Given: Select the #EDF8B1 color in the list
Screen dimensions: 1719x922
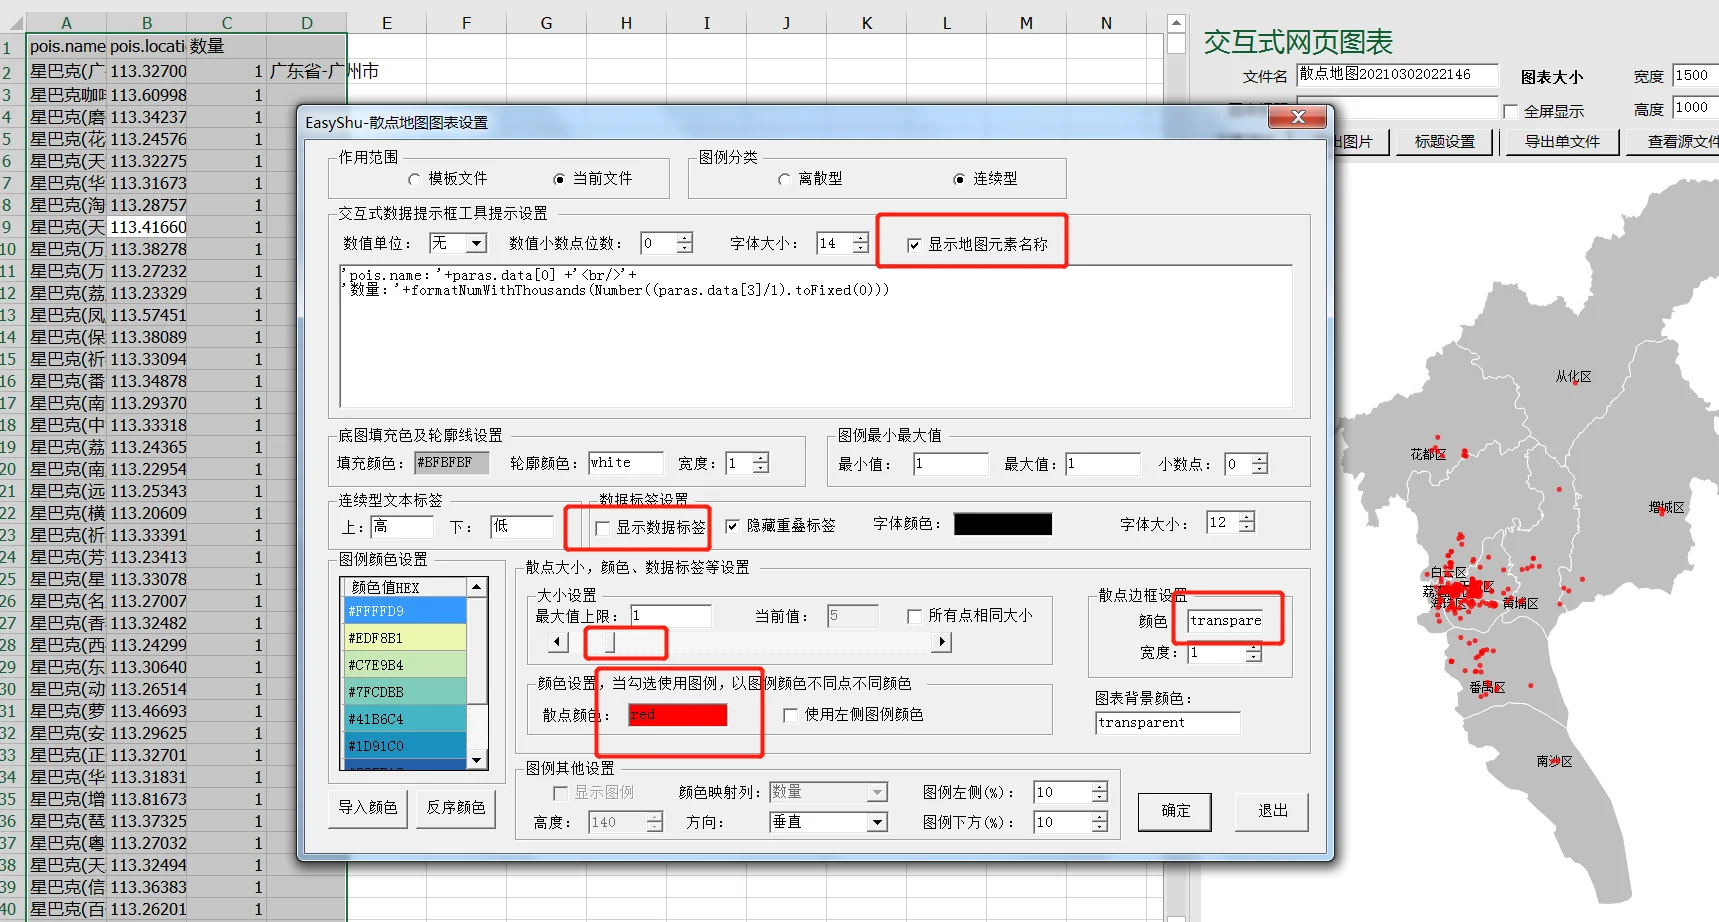Looking at the screenshot, I should [x=404, y=638].
